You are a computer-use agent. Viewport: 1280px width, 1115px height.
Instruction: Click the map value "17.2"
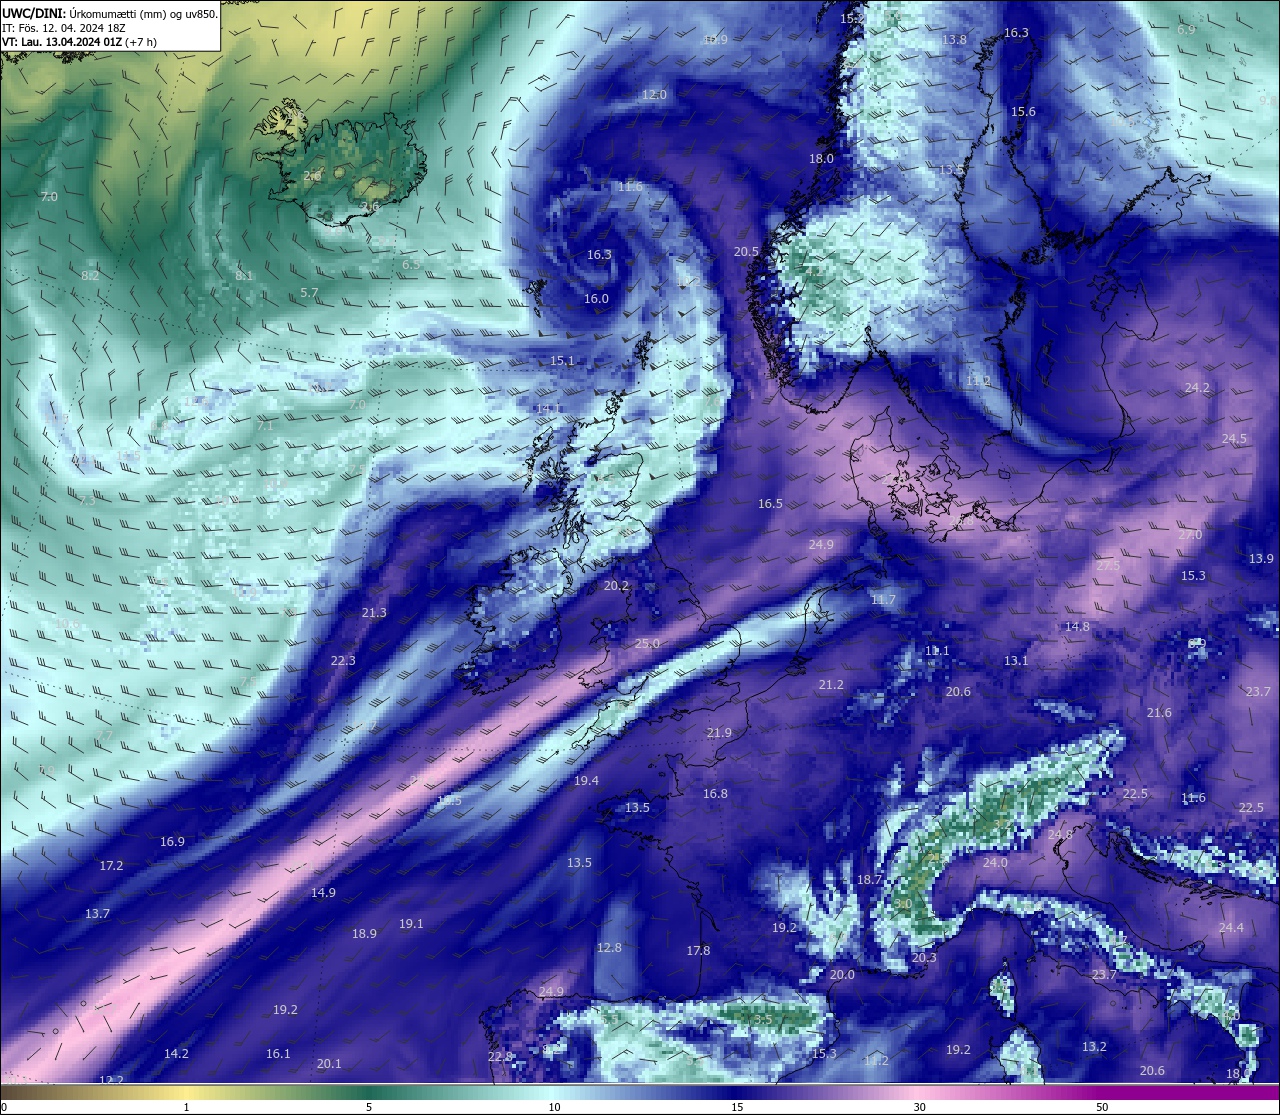(x=111, y=866)
